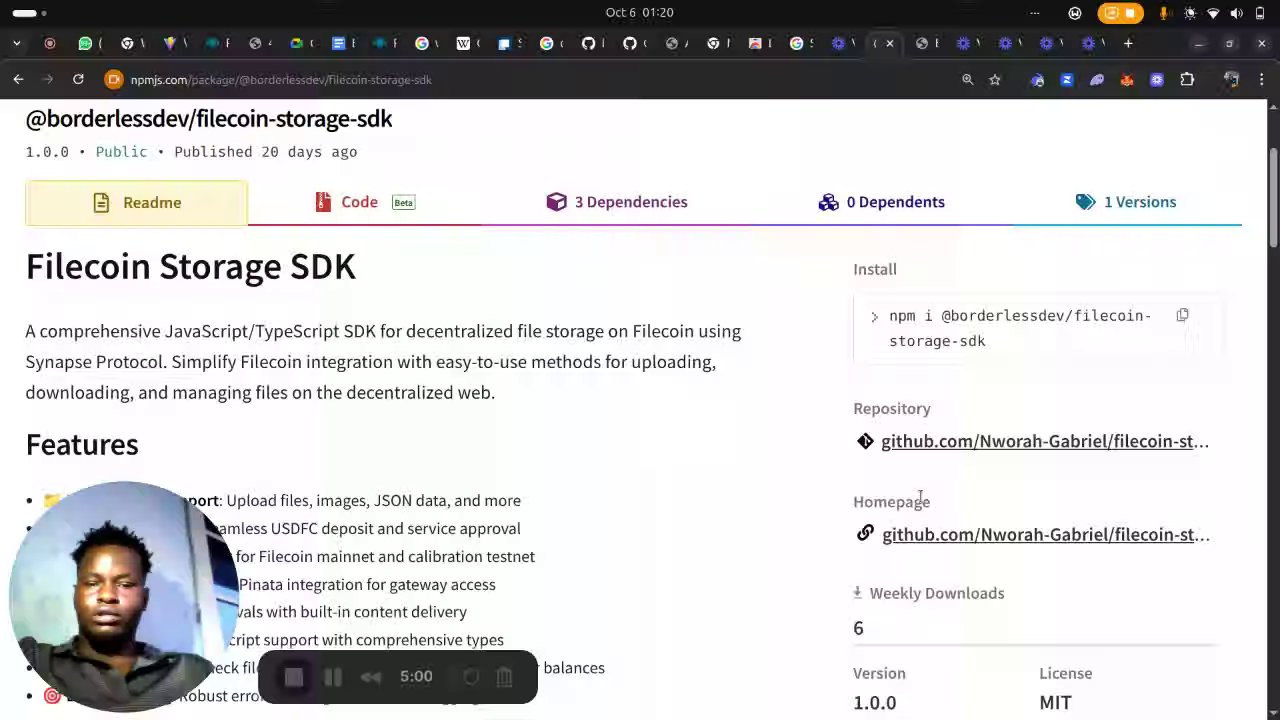Click the Weekly Downloads value 6
1280x720 pixels.
[x=858, y=628]
